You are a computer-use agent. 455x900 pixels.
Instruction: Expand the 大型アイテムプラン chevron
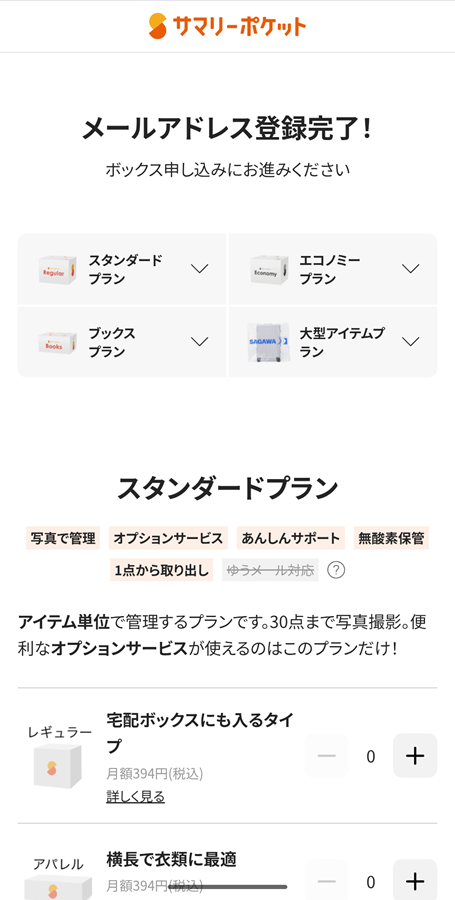click(x=410, y=342)
